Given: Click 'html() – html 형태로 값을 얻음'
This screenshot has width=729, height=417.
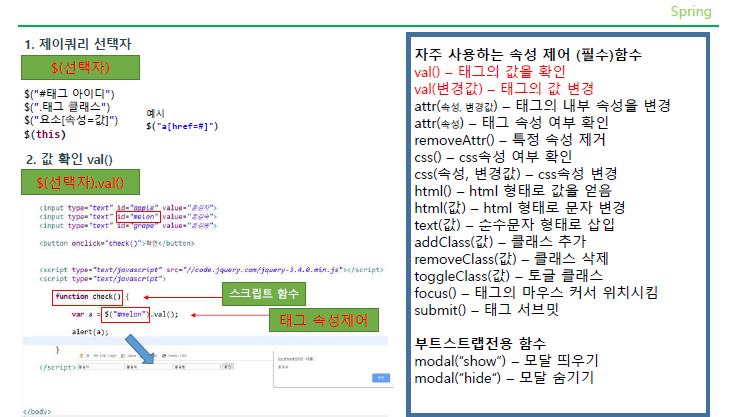Looking at the screenshot, I should tap(513, 191).
